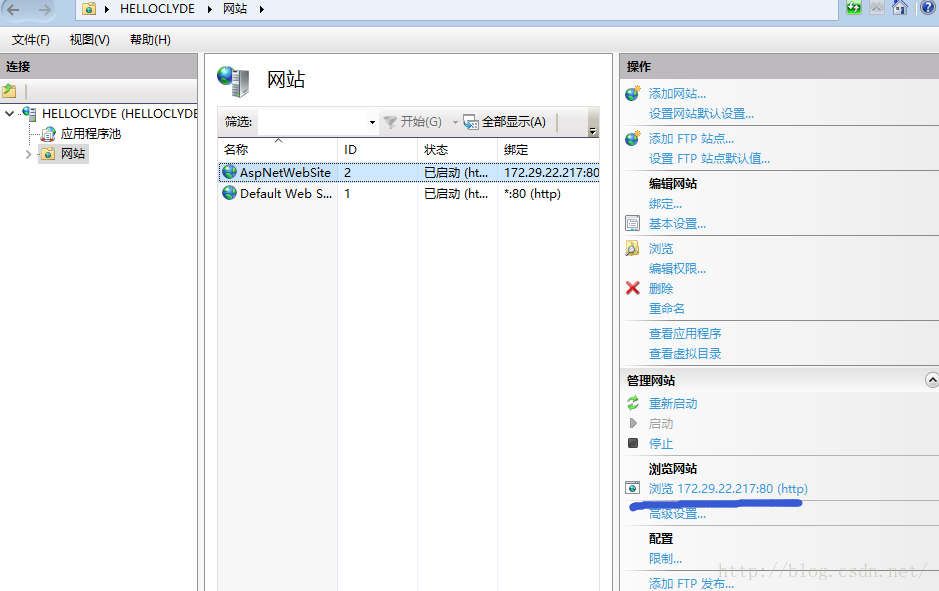The width and height of the screenshot is (939, 591).
Task: Click the green 重新启动 arrows icon
Action: click(633, 403)
